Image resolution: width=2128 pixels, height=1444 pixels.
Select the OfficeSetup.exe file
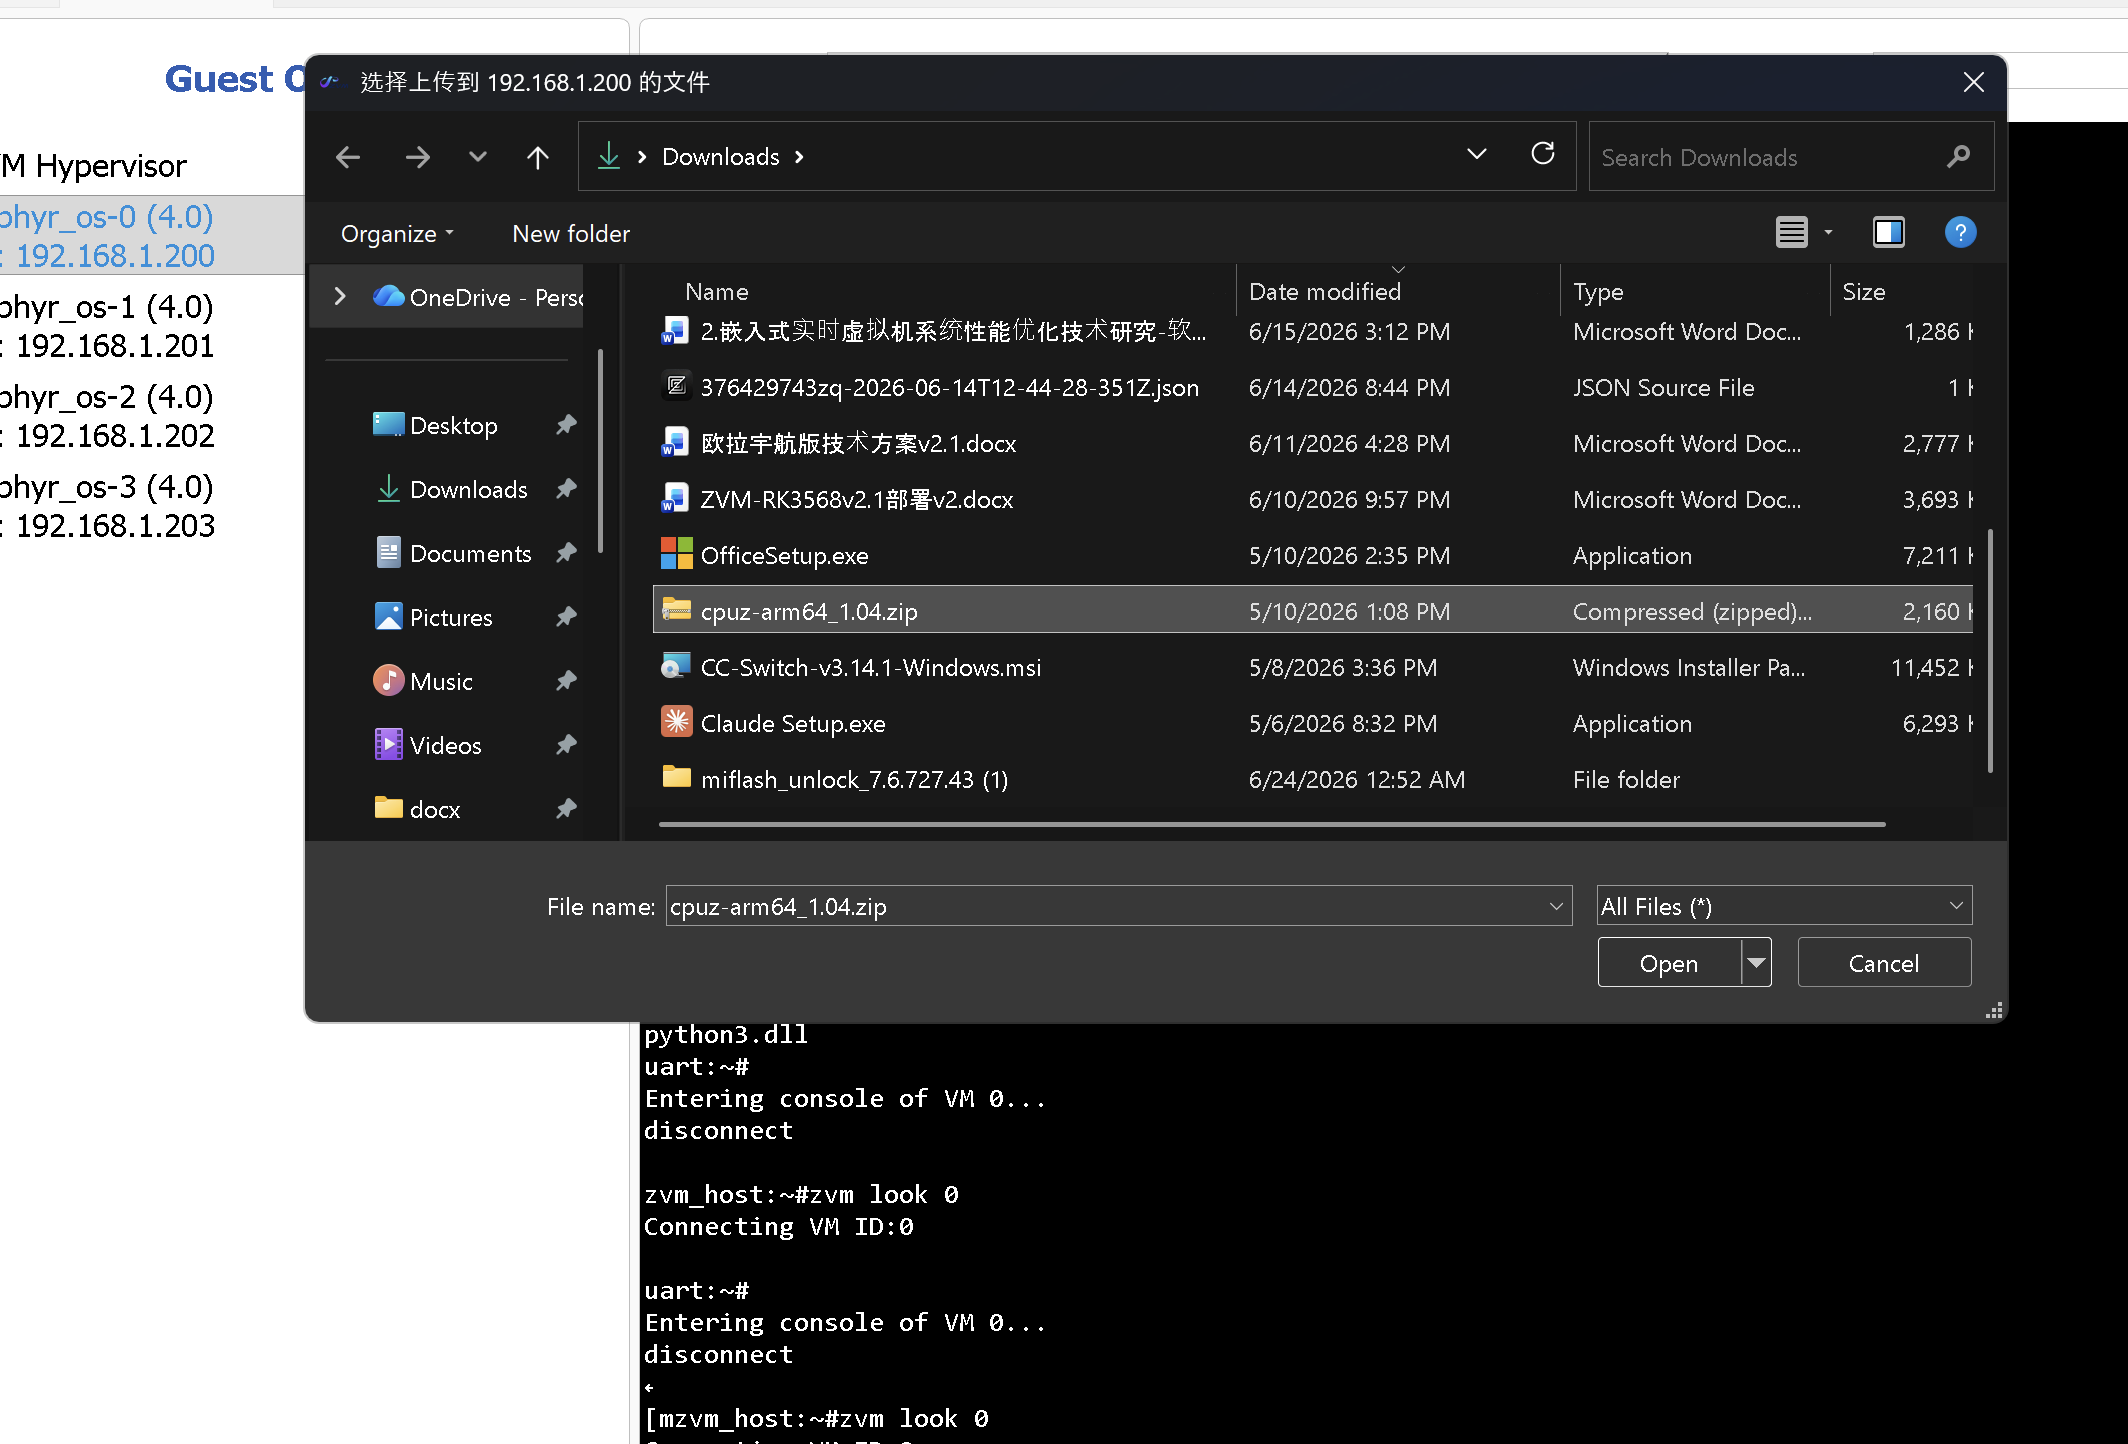pyautogui.click(x=1313, y=555)
